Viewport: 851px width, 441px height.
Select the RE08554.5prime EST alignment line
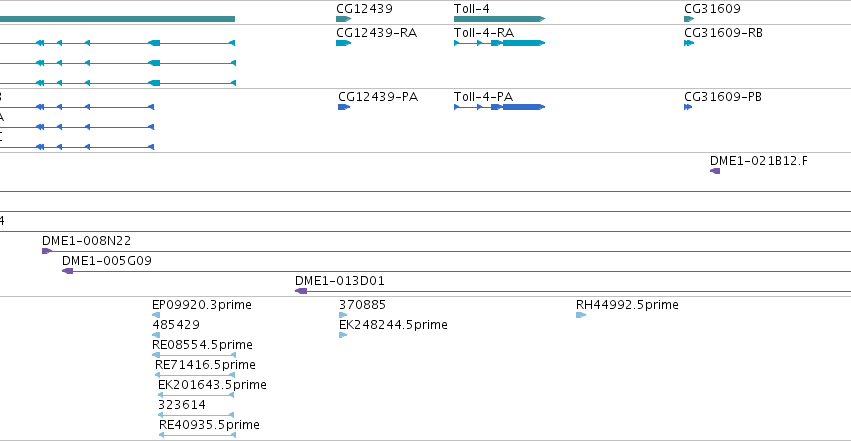[x=194, y=355]
